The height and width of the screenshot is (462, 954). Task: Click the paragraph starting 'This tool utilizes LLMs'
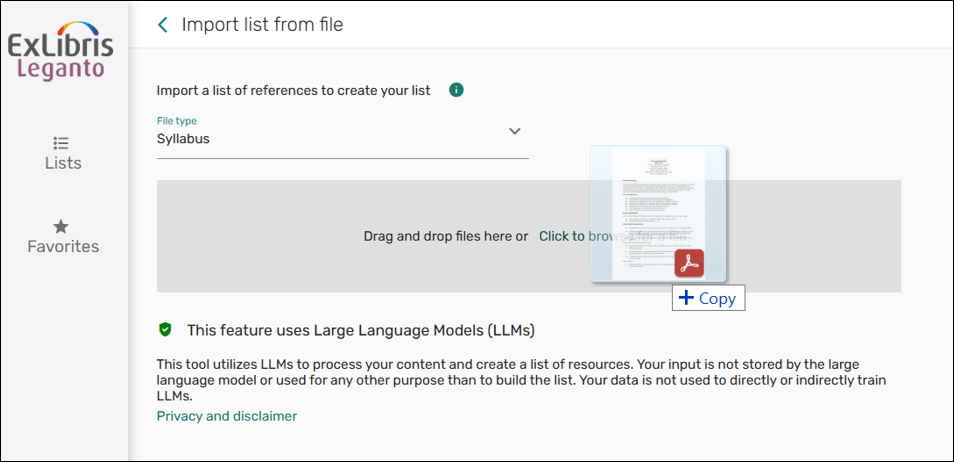[521, 380]
